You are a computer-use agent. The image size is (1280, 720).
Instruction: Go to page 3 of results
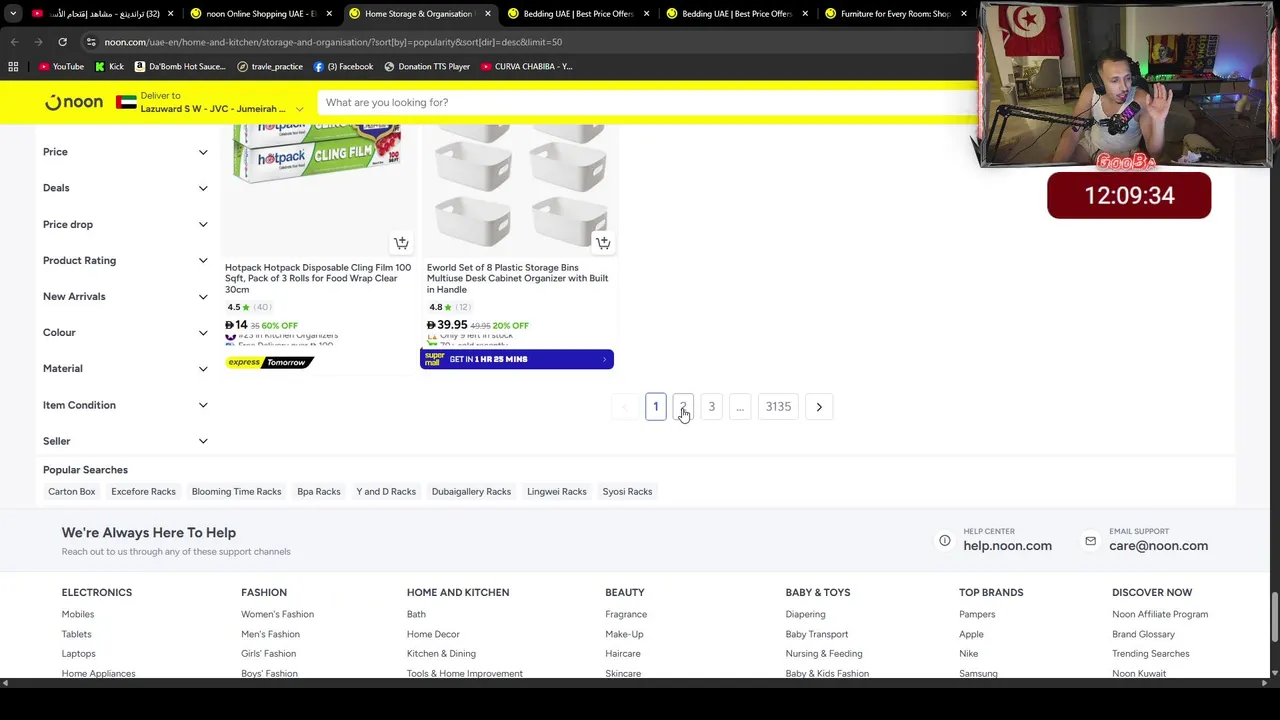(x=711, y=407)
